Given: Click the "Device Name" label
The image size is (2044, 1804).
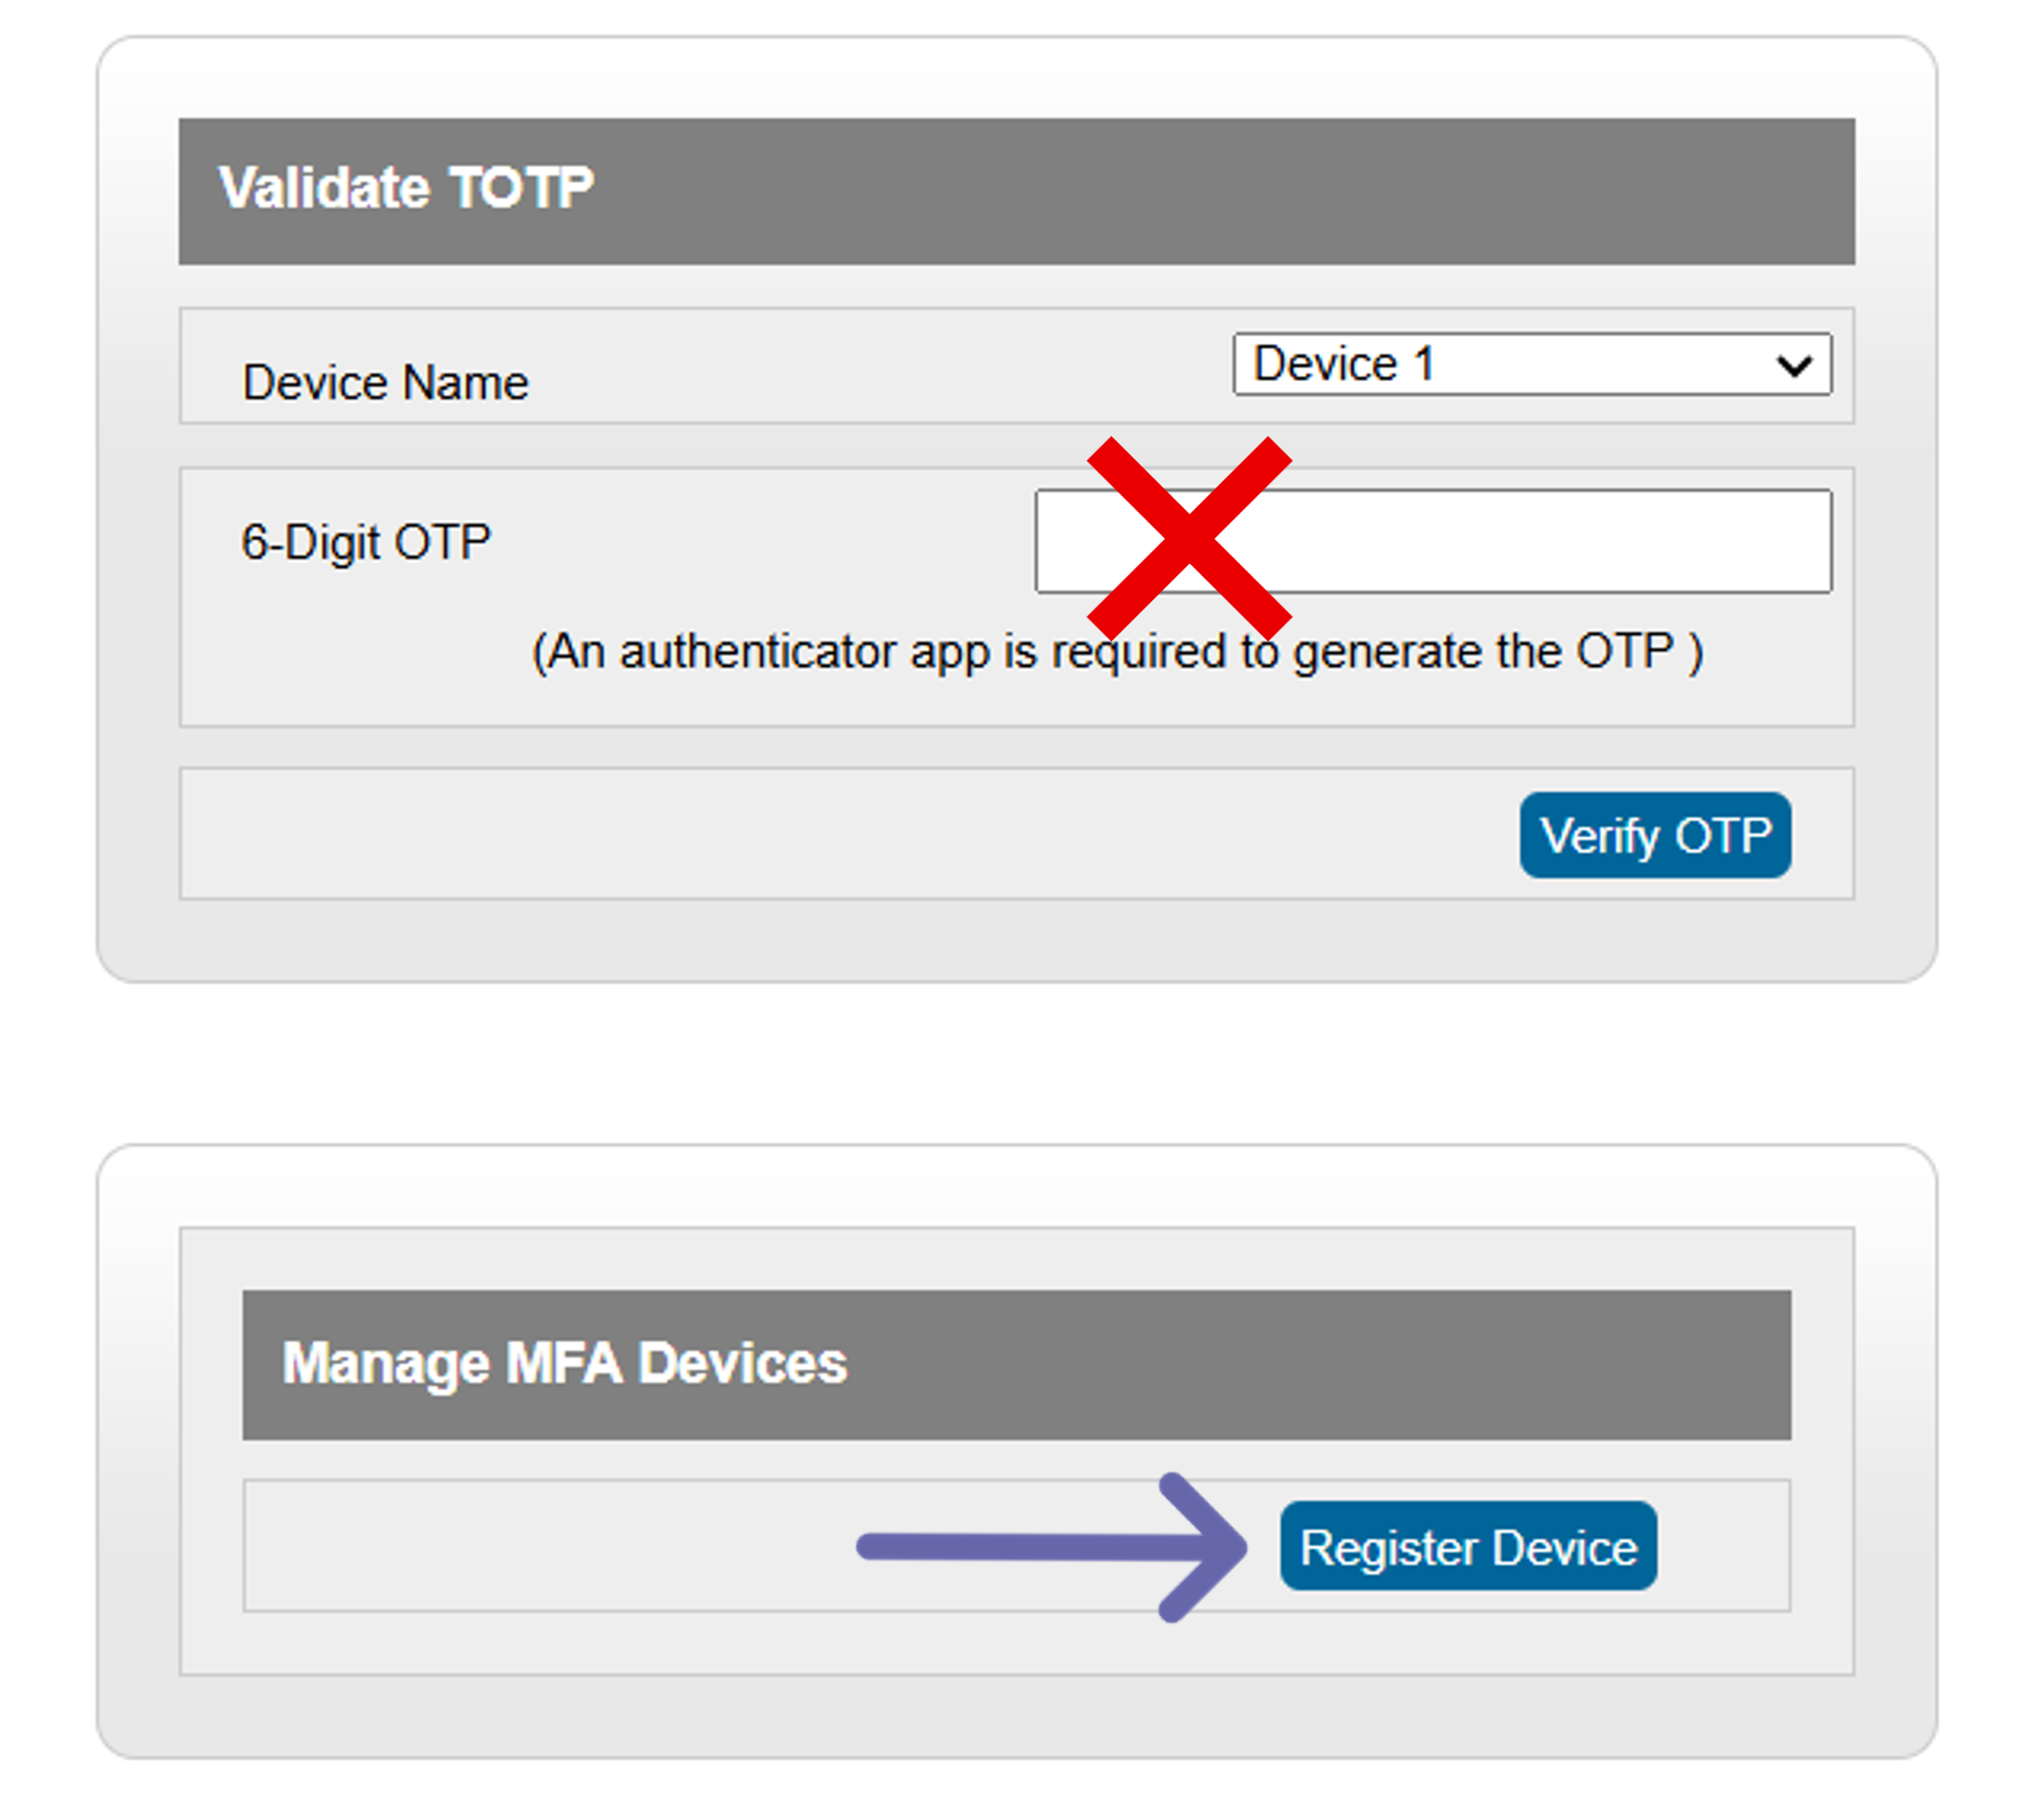Looking at the screenshot, I should coord(385,382).
